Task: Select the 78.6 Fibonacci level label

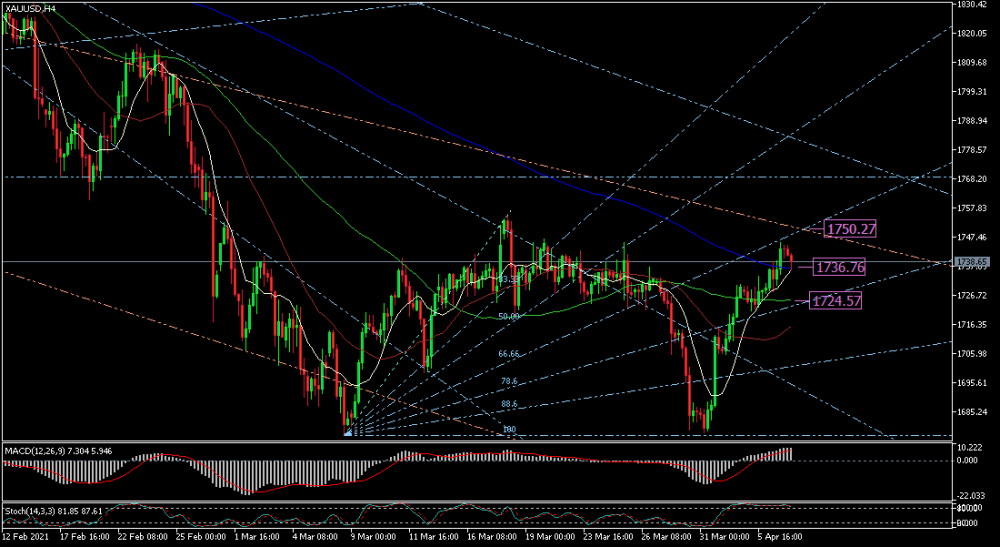Action: [508, 381]
